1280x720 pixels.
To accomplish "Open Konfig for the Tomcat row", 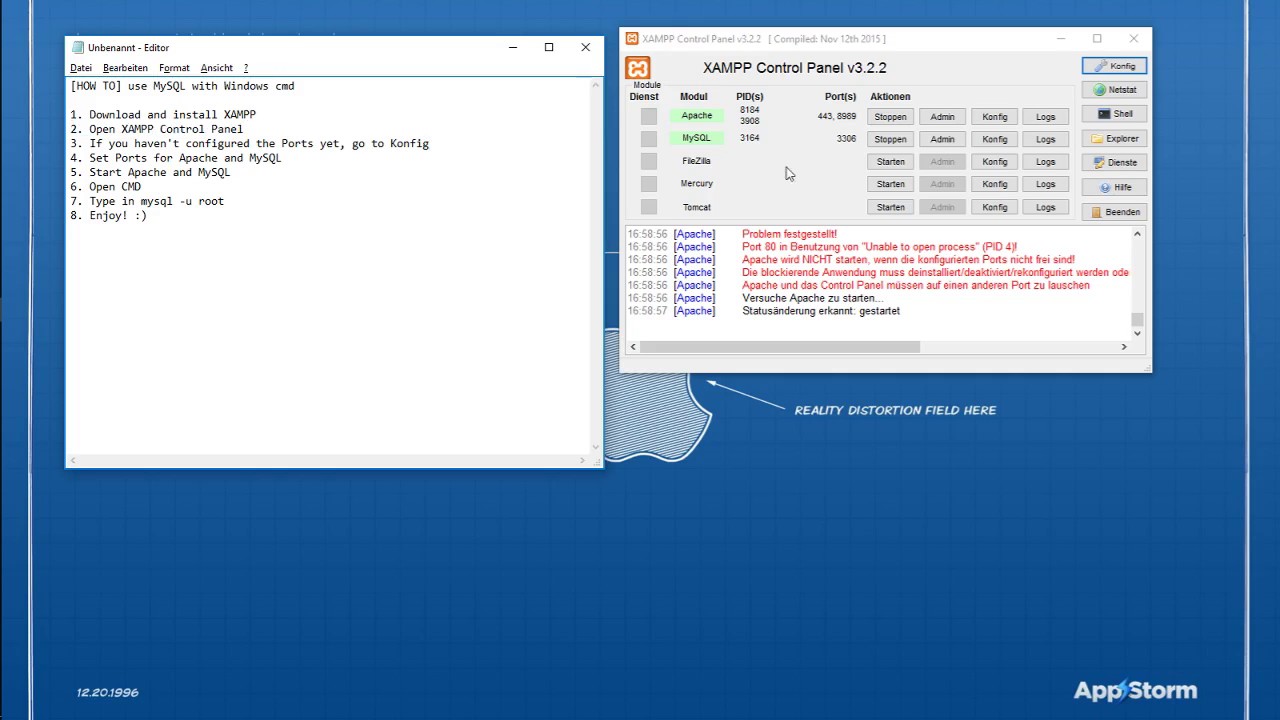I will (x=994, y=207).
